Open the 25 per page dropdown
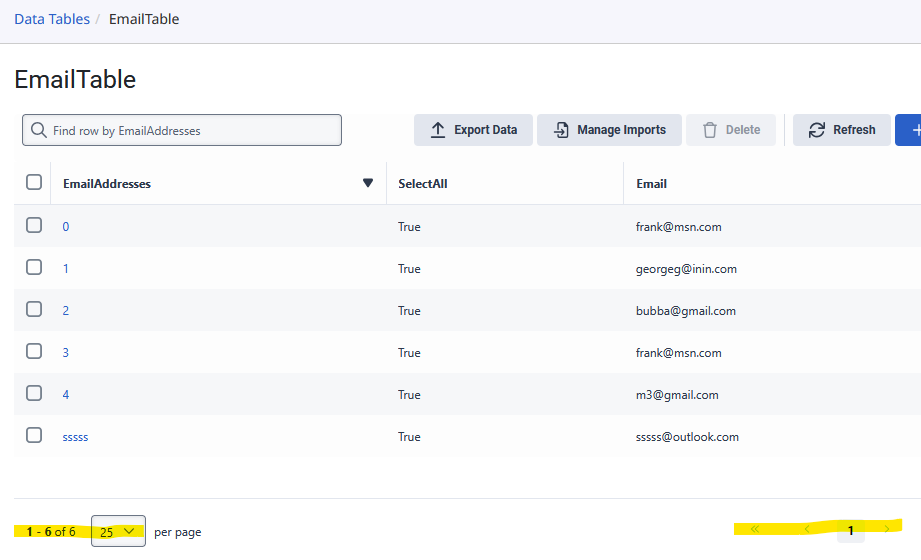This screenshot has height=560, width=921. pyautogui.click(x=118, y=532)
